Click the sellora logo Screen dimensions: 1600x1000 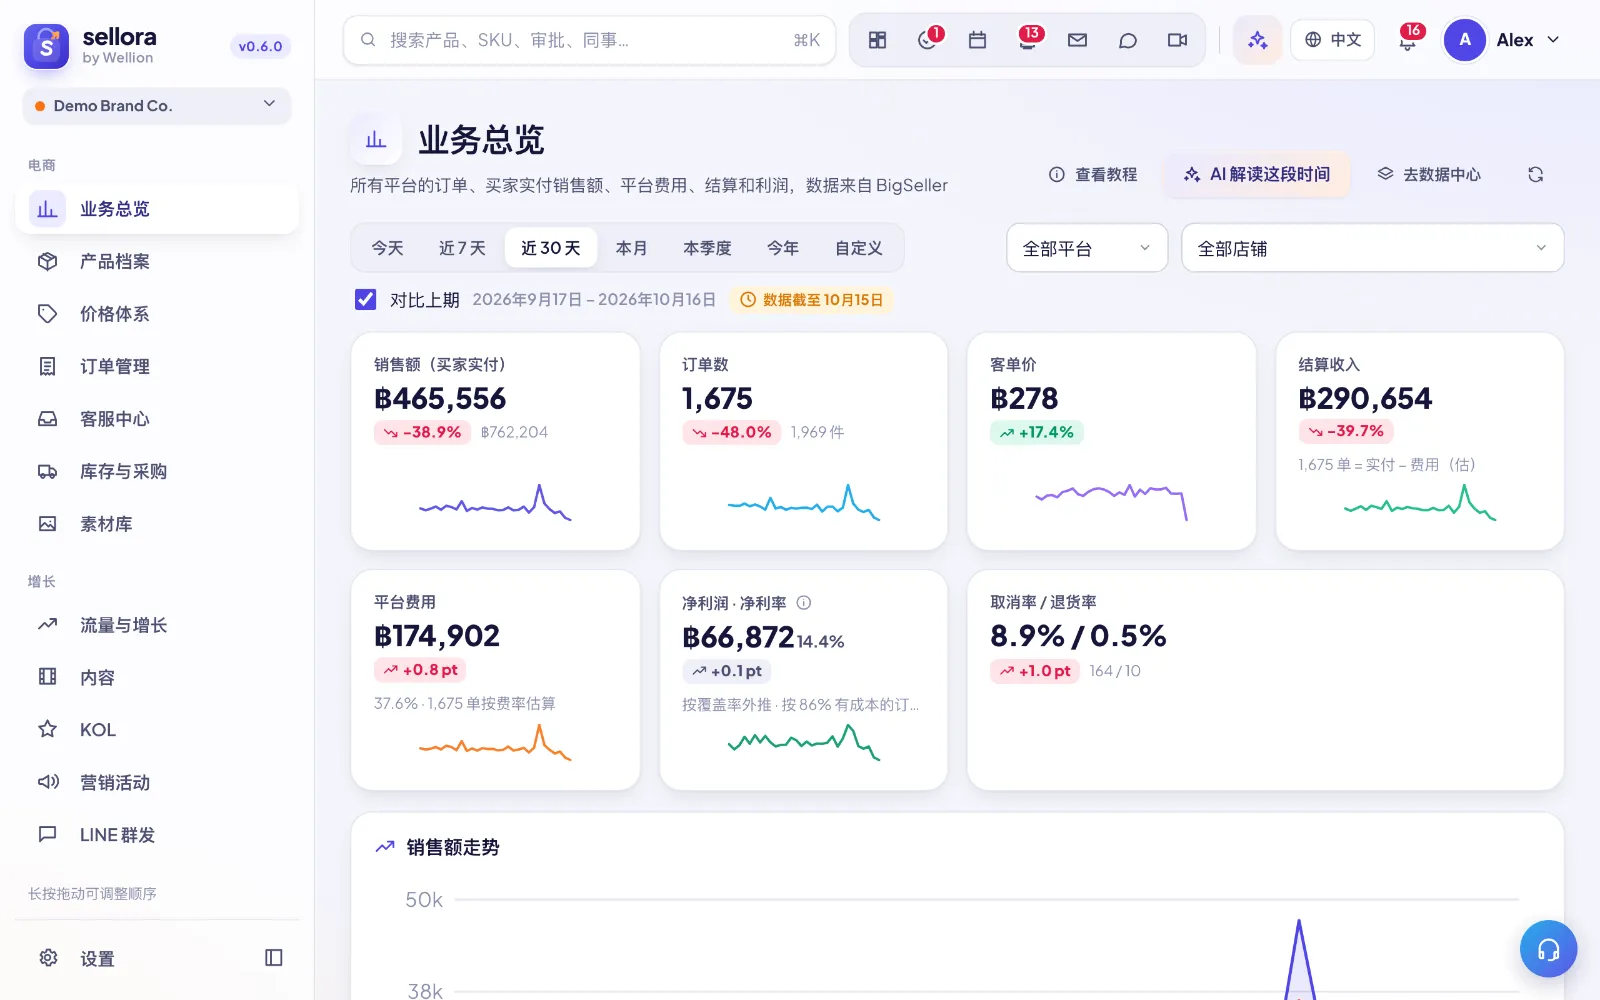point(46,46)
